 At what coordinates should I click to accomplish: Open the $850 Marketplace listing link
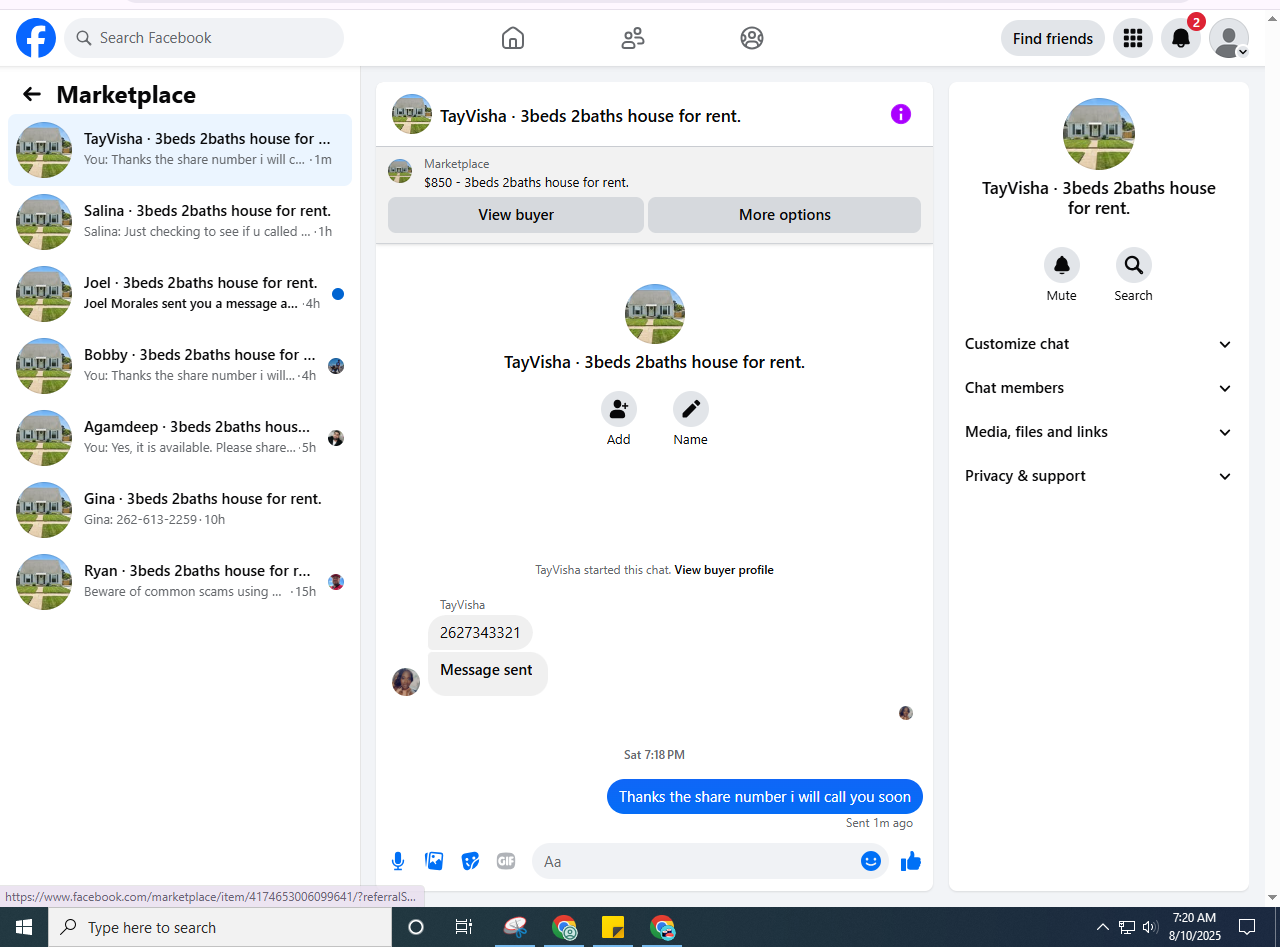pyautogui.click(x=526, y=182)
